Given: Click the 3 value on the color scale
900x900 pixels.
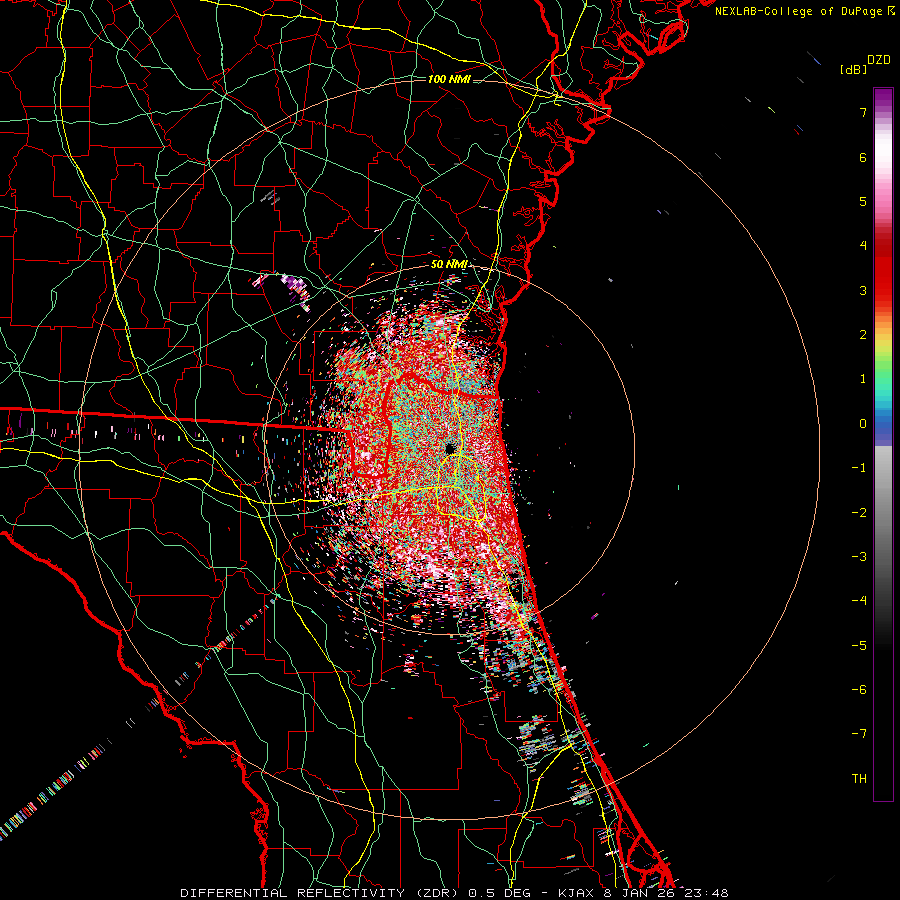Looking at the screenshot, I should tap(863, 290).
